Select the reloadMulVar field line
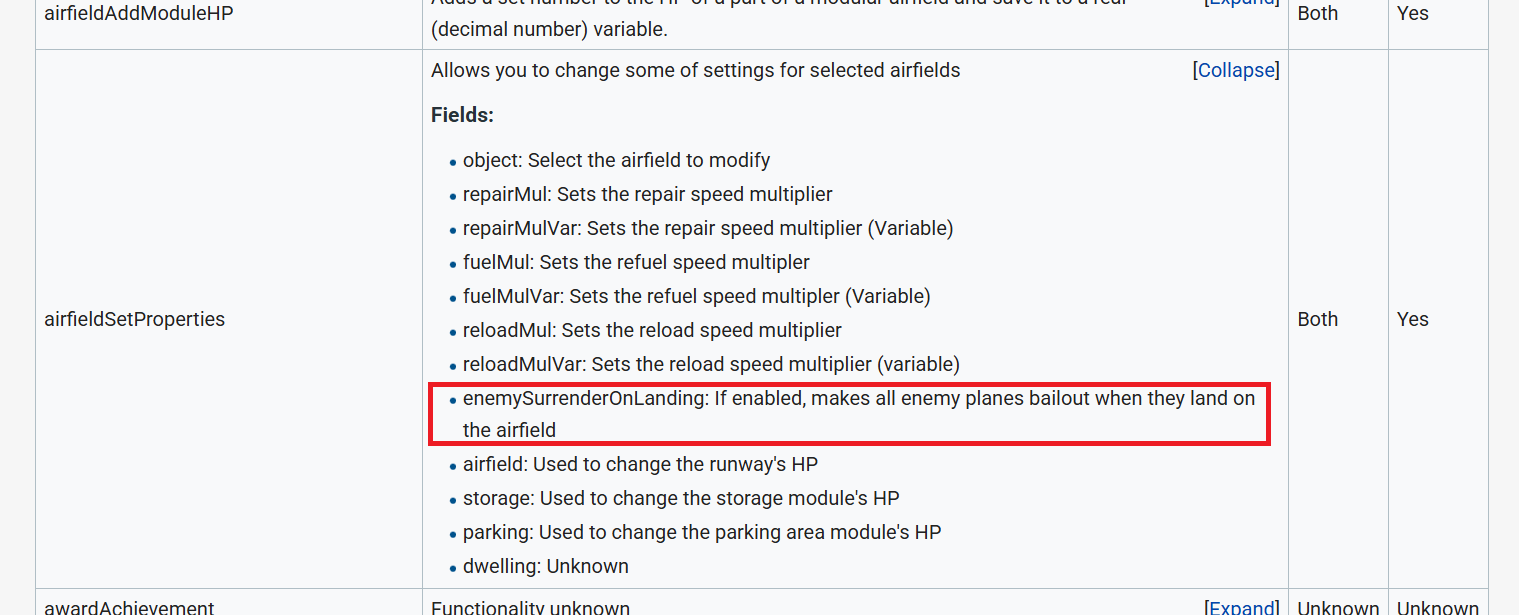This screenshot has width=1519, height=615. 711,364
